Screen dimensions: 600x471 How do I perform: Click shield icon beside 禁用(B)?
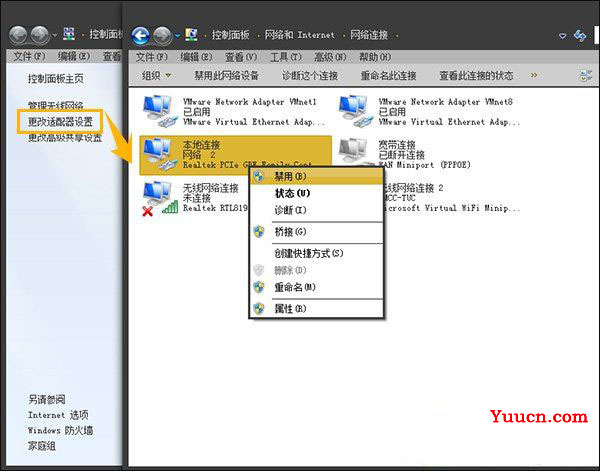tap(259, 176)
